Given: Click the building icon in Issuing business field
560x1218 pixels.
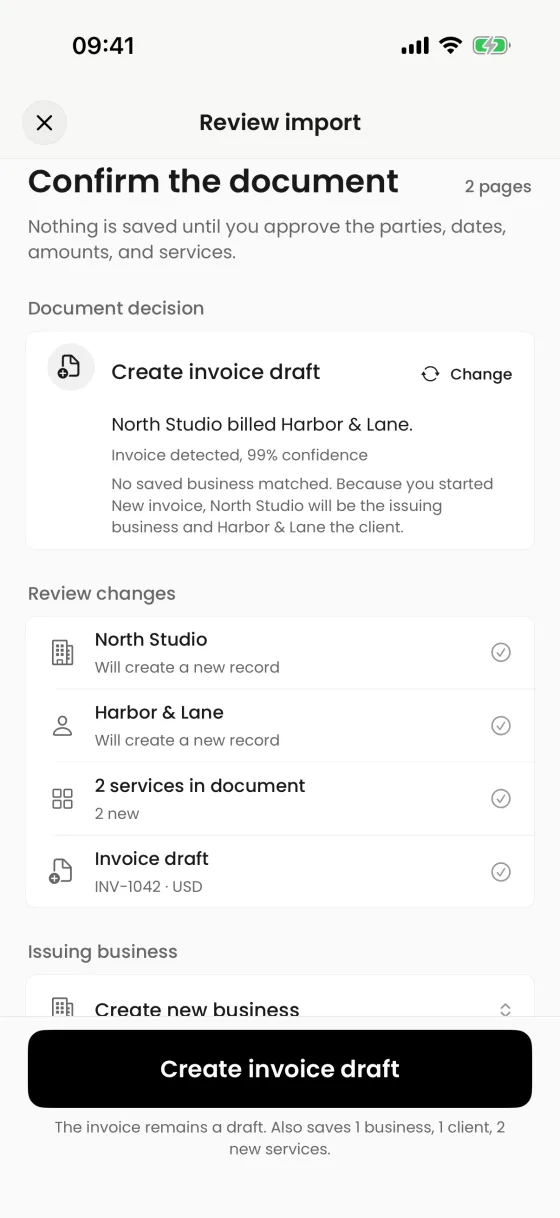Looking at the screenshot, I should click(x=62, y=1007).
